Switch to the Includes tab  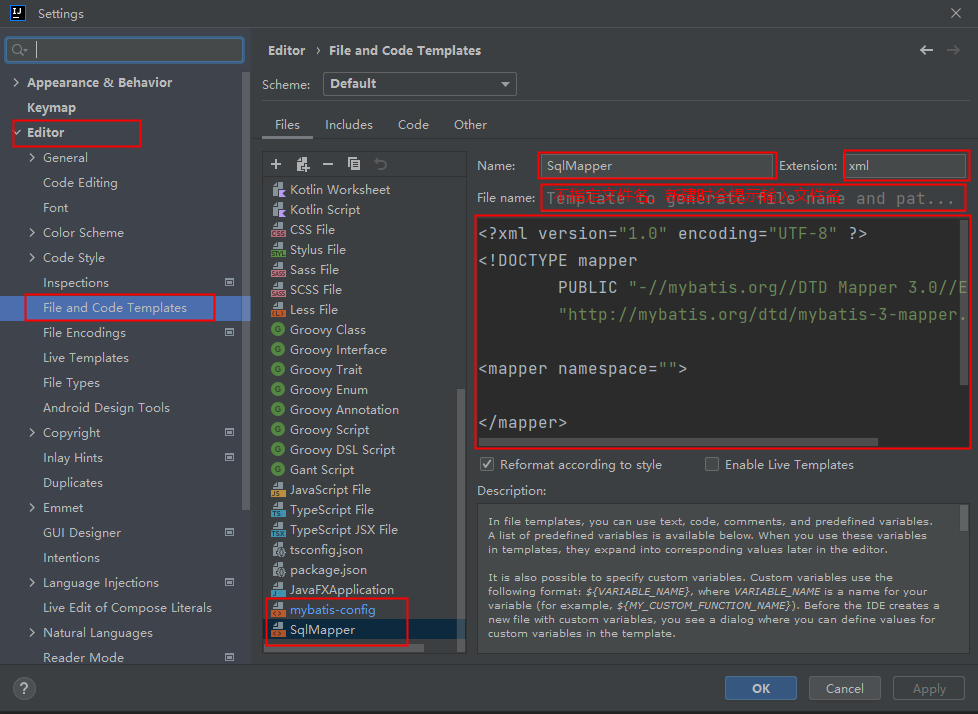point(349,125)
